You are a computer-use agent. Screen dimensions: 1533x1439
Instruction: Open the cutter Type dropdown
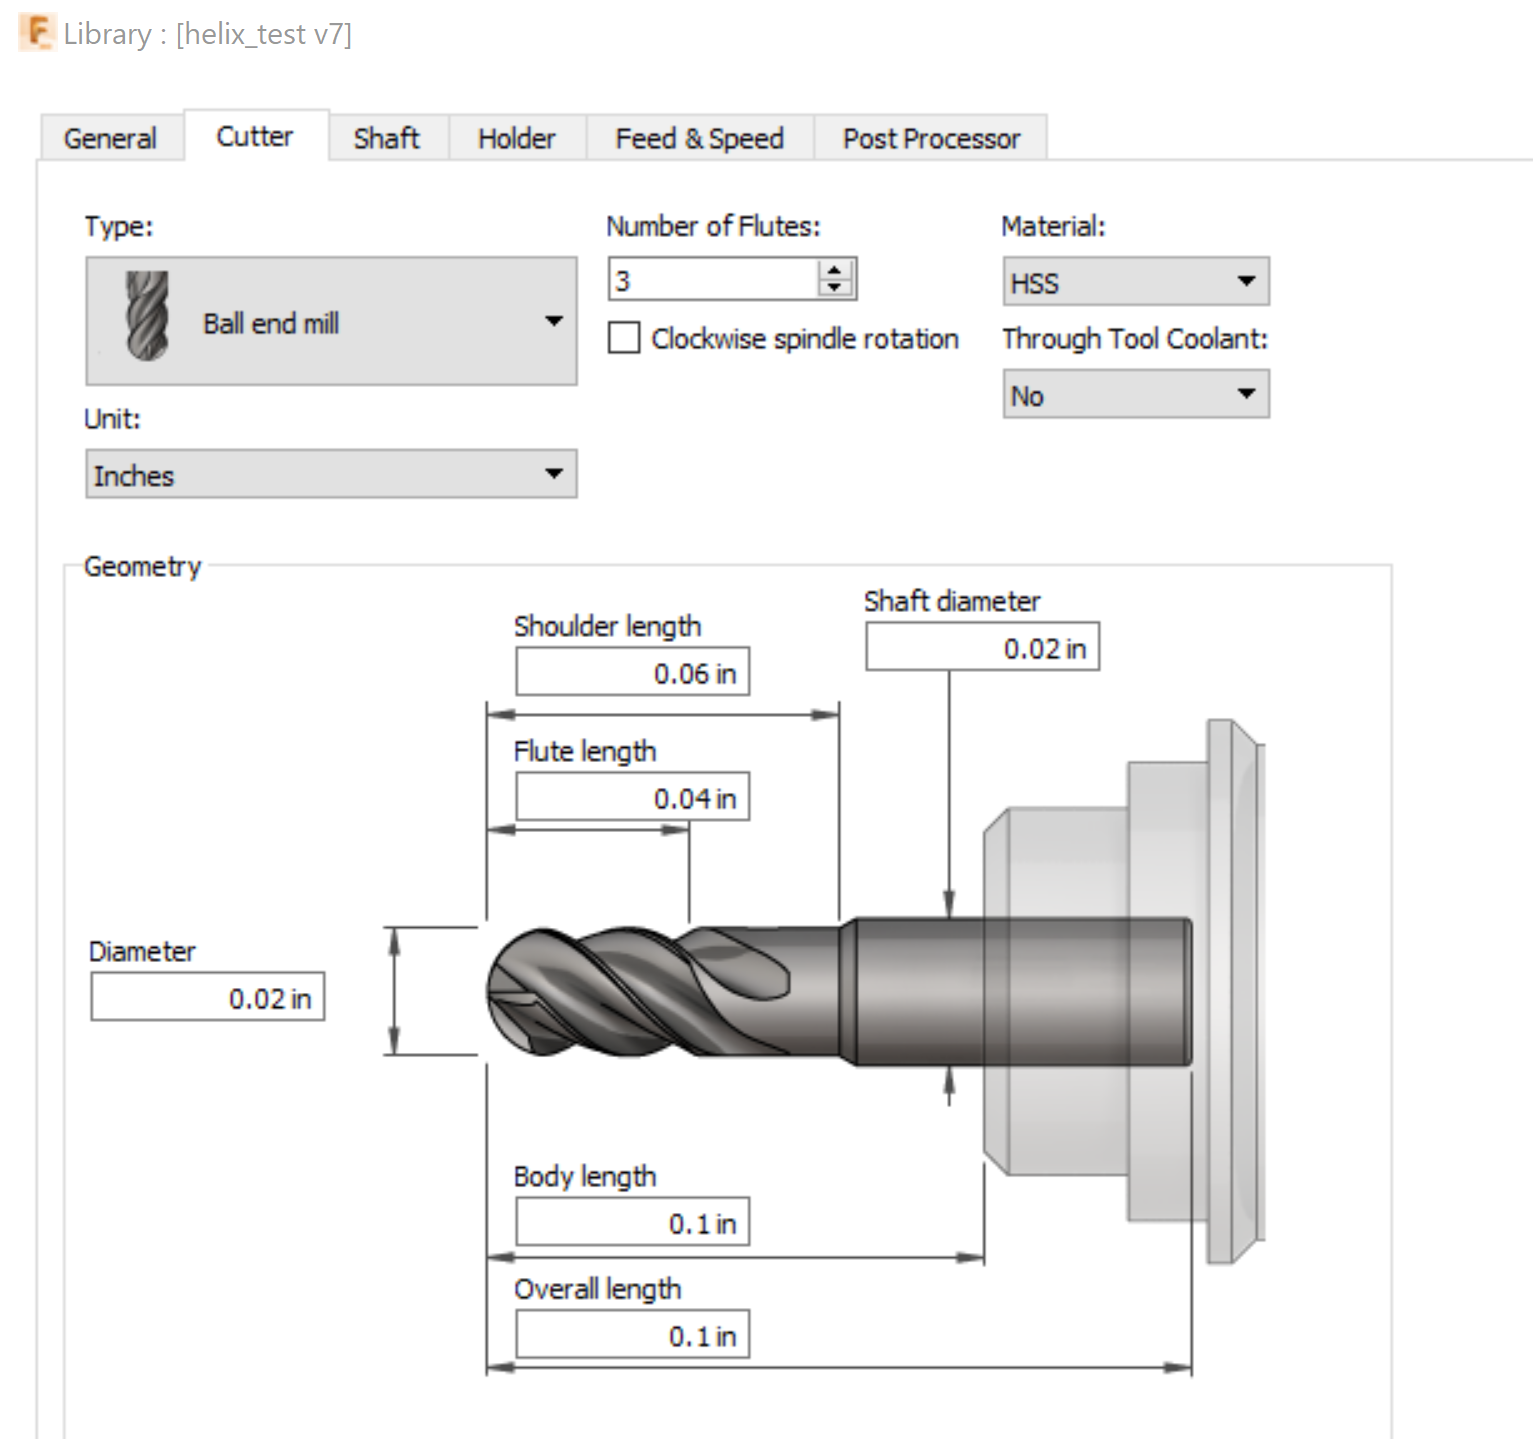click(x=556, y=320)
